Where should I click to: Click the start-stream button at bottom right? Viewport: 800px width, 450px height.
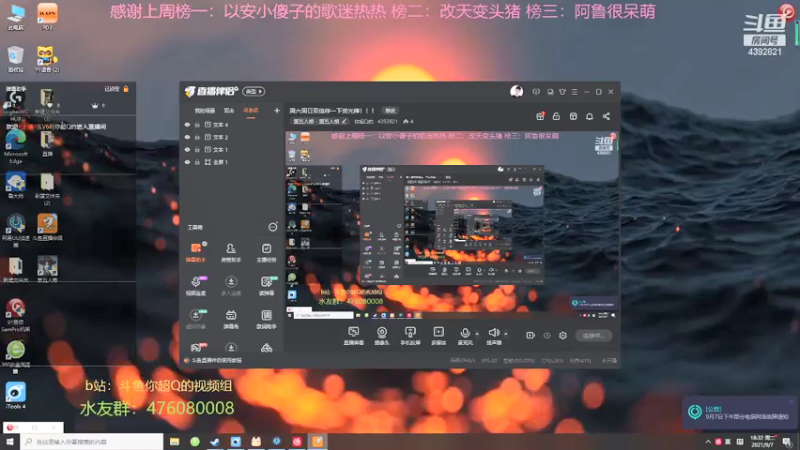click(593, 335)
